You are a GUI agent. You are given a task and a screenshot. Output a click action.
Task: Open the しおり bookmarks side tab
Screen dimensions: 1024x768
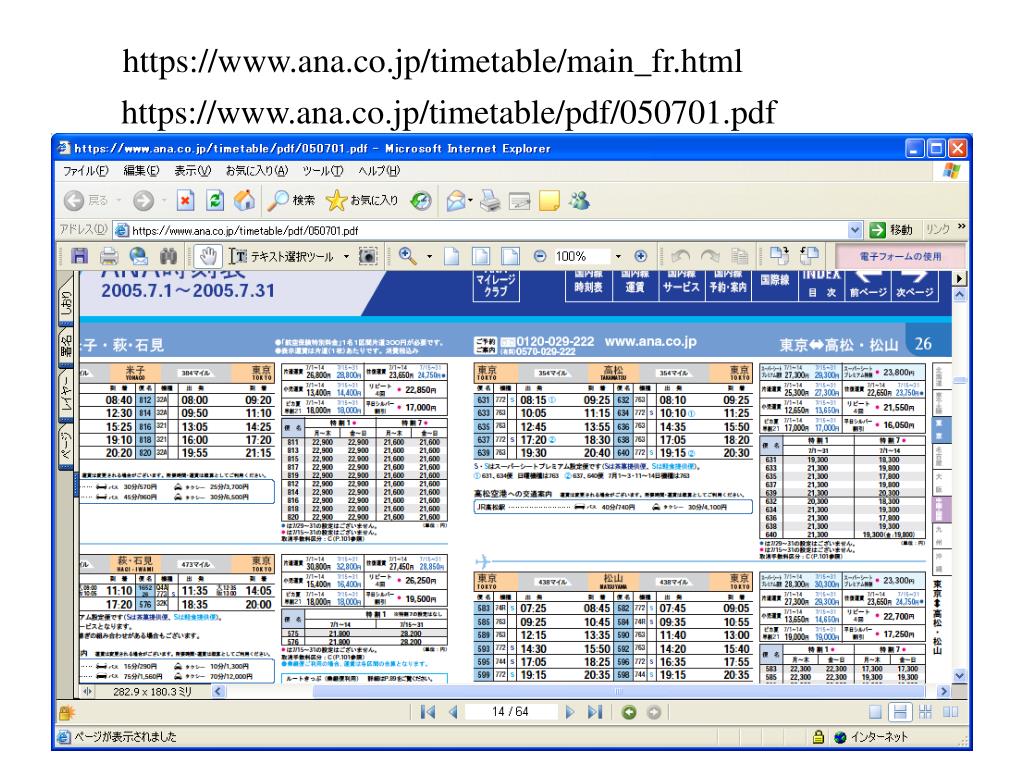tap(67, 302)
